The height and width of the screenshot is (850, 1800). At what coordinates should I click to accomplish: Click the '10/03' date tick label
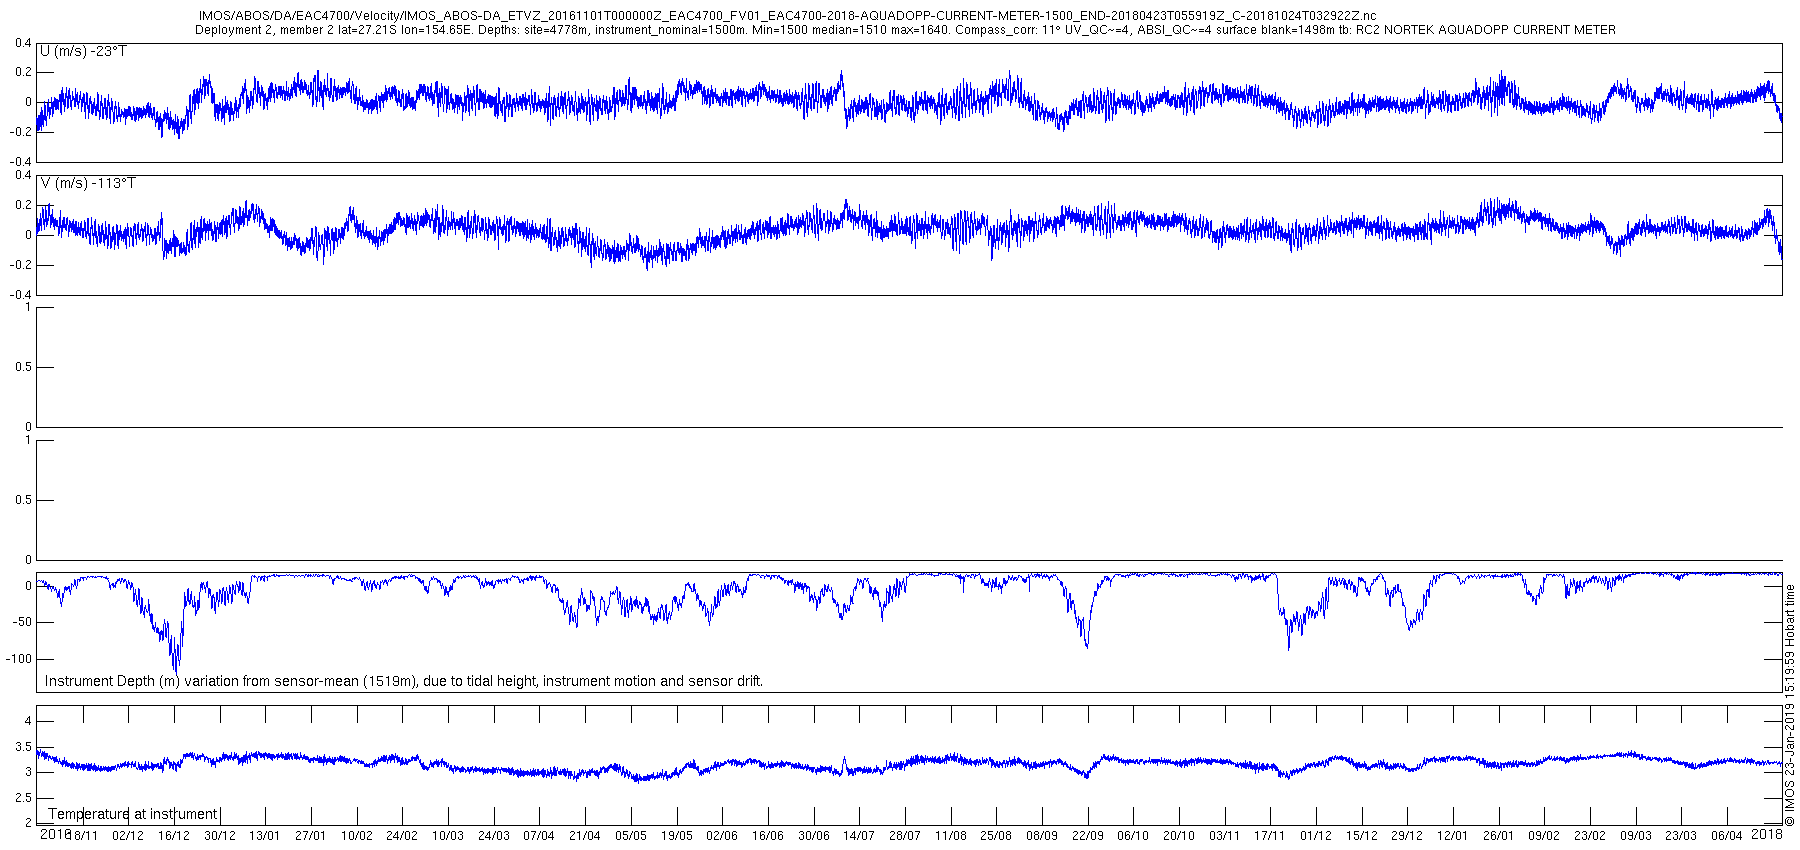pos(448,836)
